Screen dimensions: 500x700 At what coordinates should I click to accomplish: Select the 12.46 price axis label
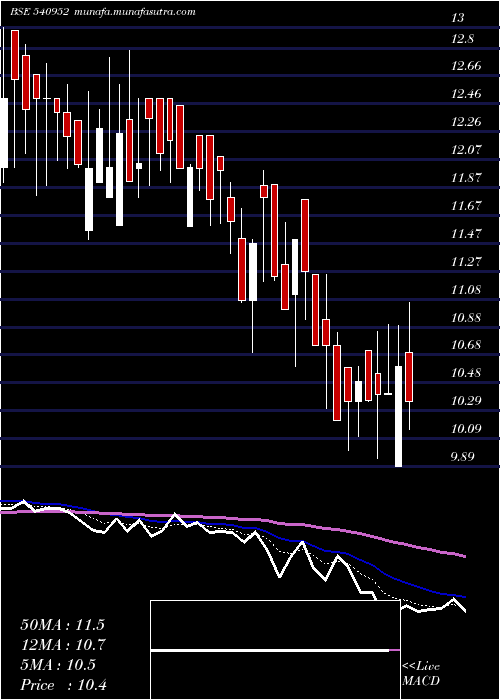[x=465, y=94]
